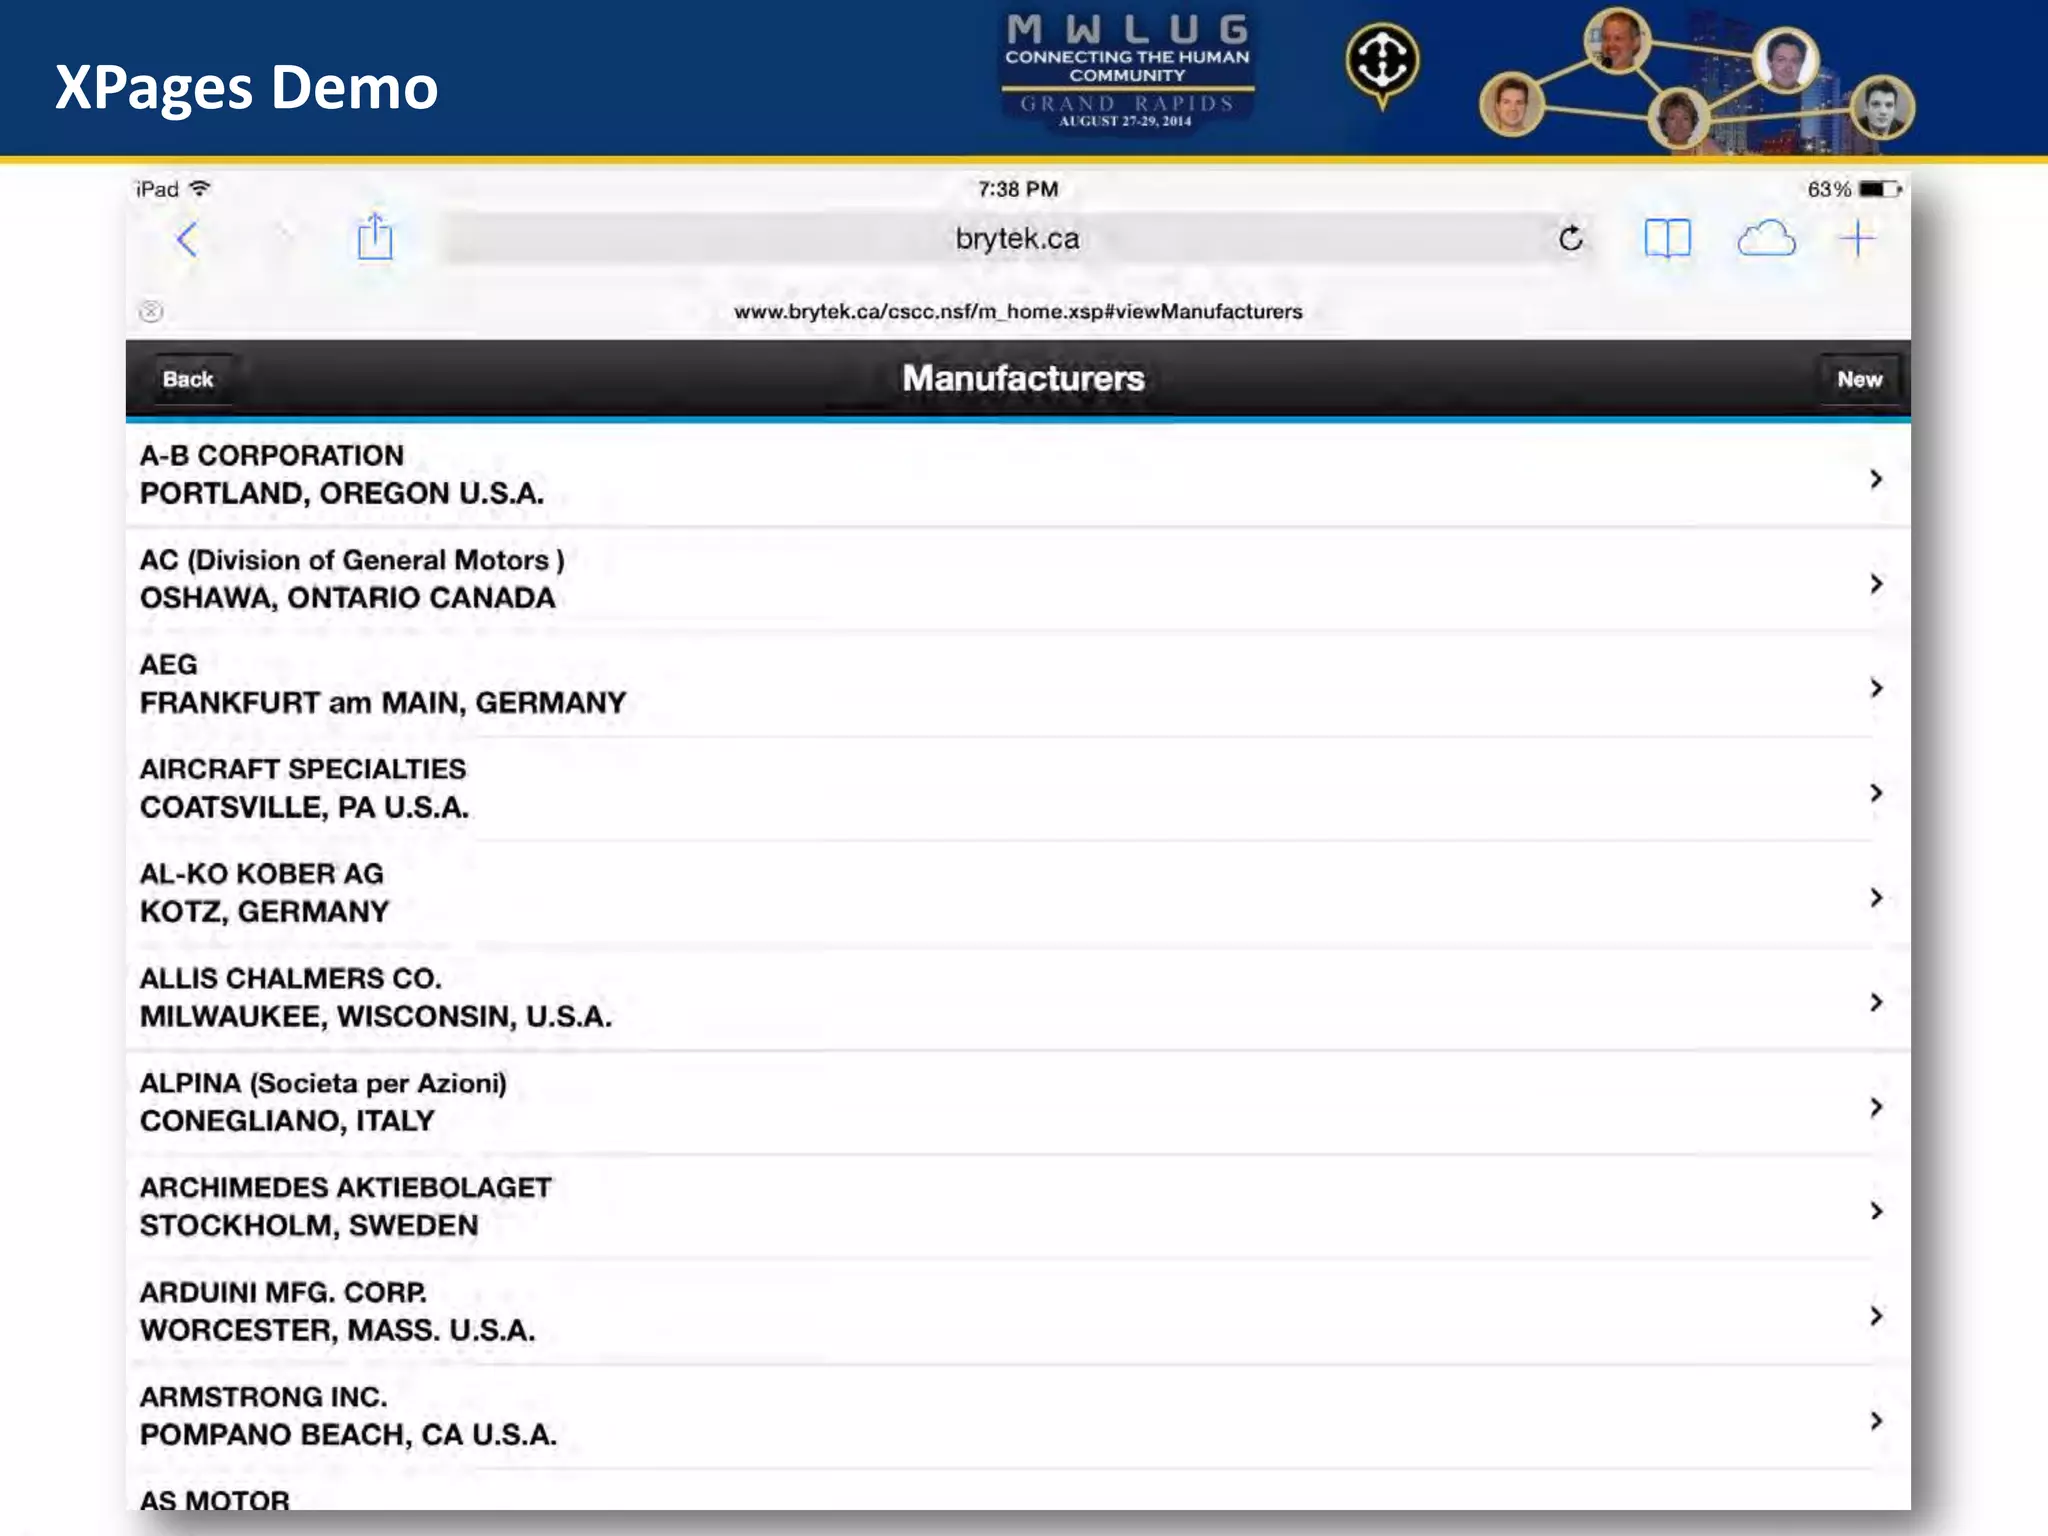The height and width of the screenshot is (1536, 2048).
Task: Click the MWLUG Grand Rapids logo
Action: pyautogui.click(x=1127, y=72)
